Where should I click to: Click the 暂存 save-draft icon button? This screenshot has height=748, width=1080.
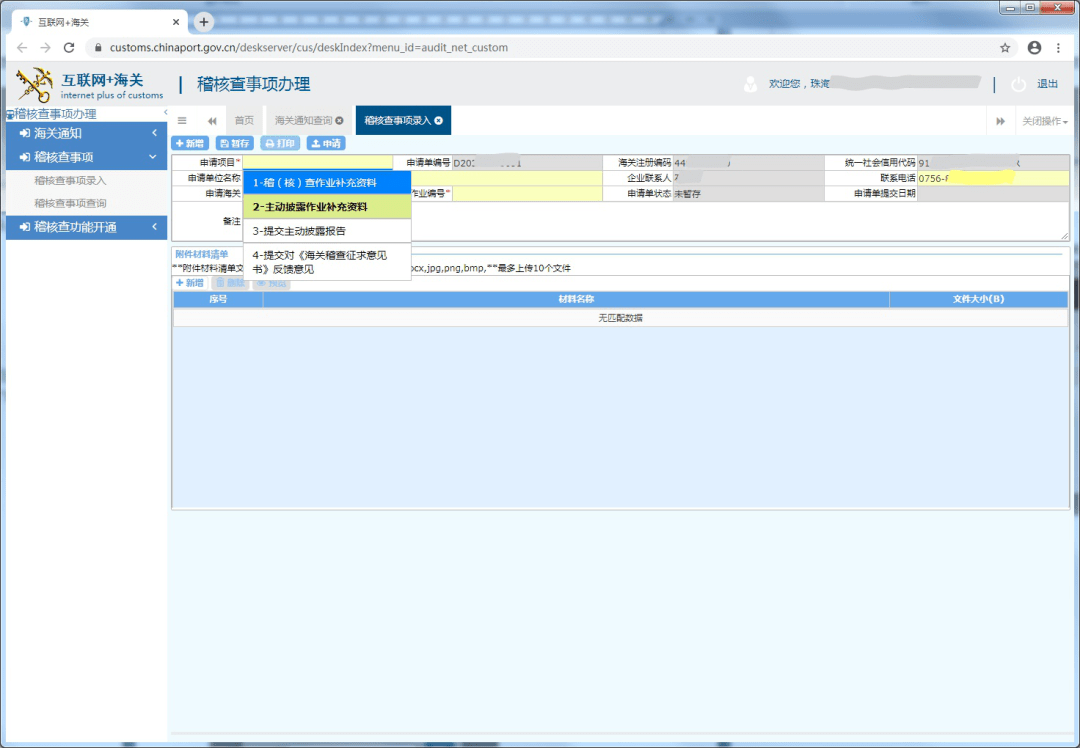(234, 142)
